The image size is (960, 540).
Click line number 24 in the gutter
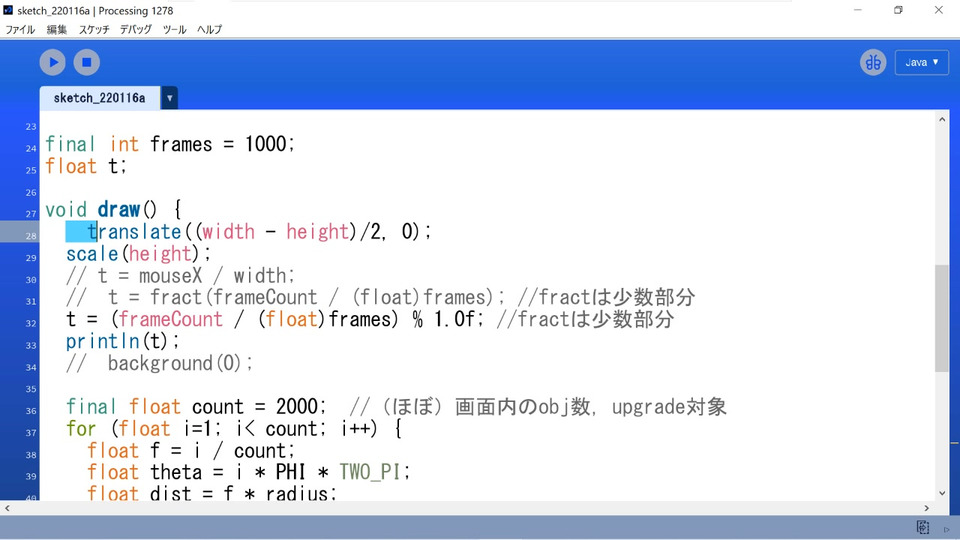(31, 148)
